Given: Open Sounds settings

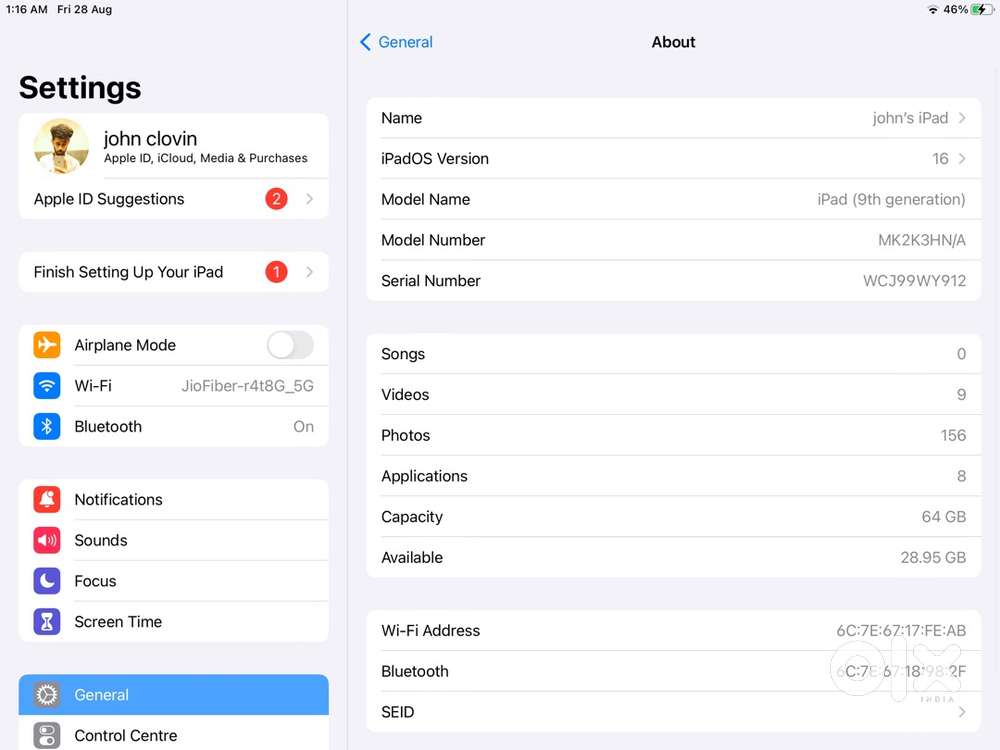Looking at the screenshot, I should 173,540.
